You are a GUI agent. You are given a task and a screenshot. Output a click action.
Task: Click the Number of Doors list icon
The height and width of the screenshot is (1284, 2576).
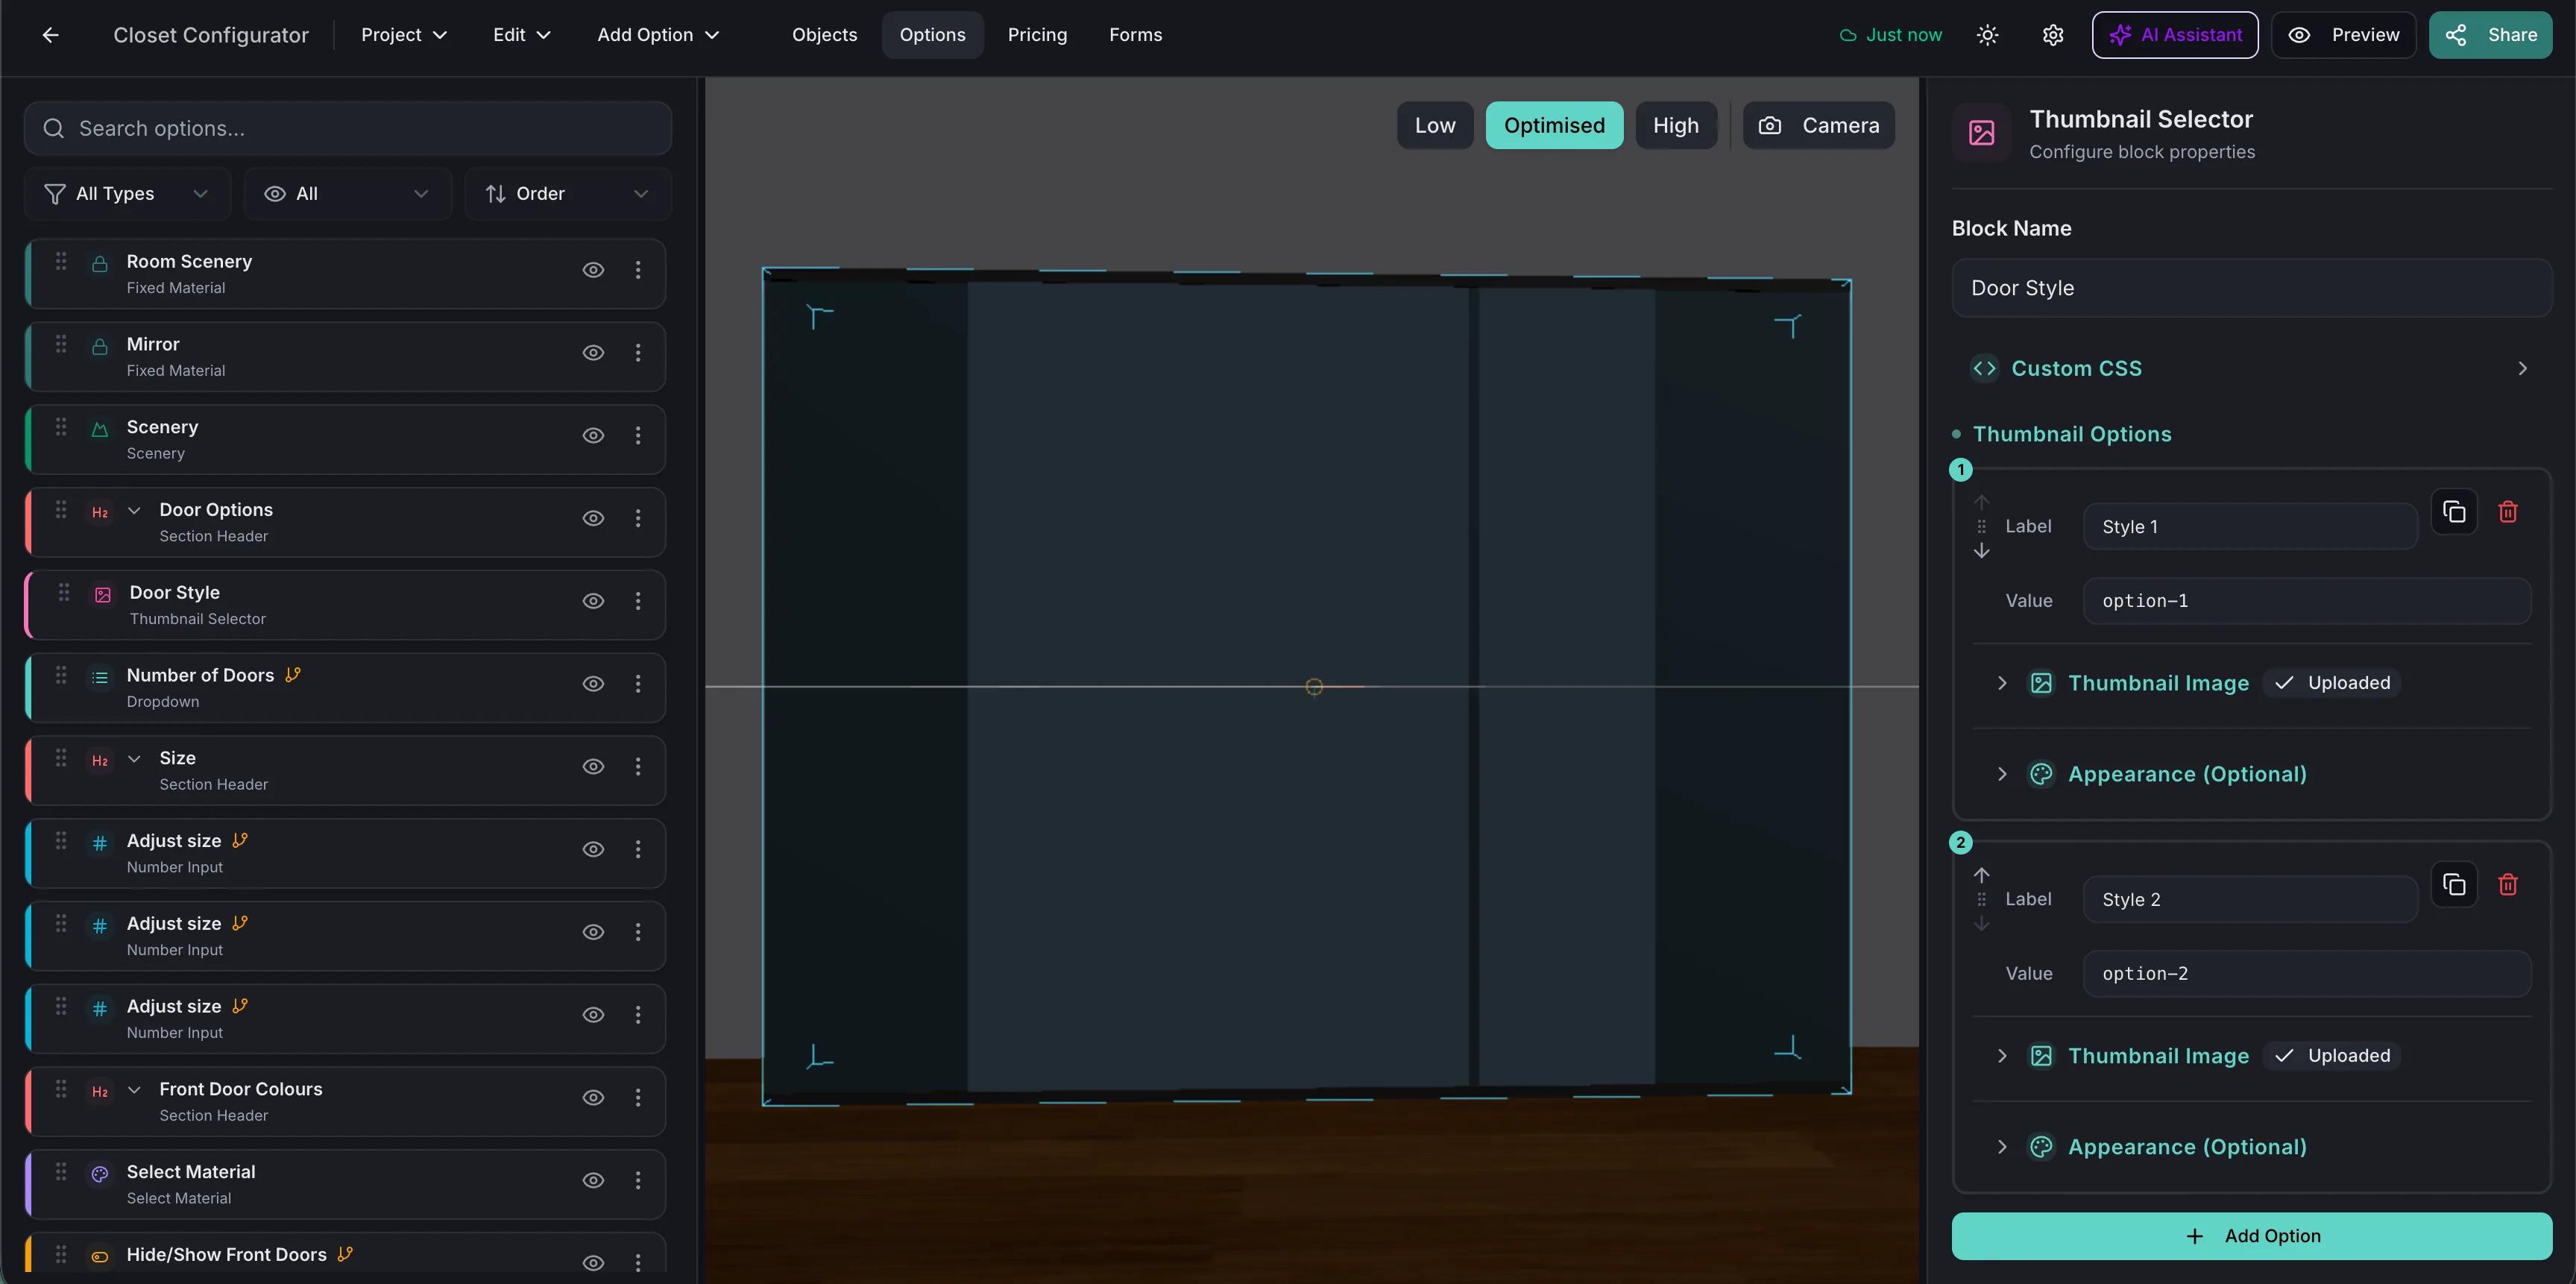[100, 678]
